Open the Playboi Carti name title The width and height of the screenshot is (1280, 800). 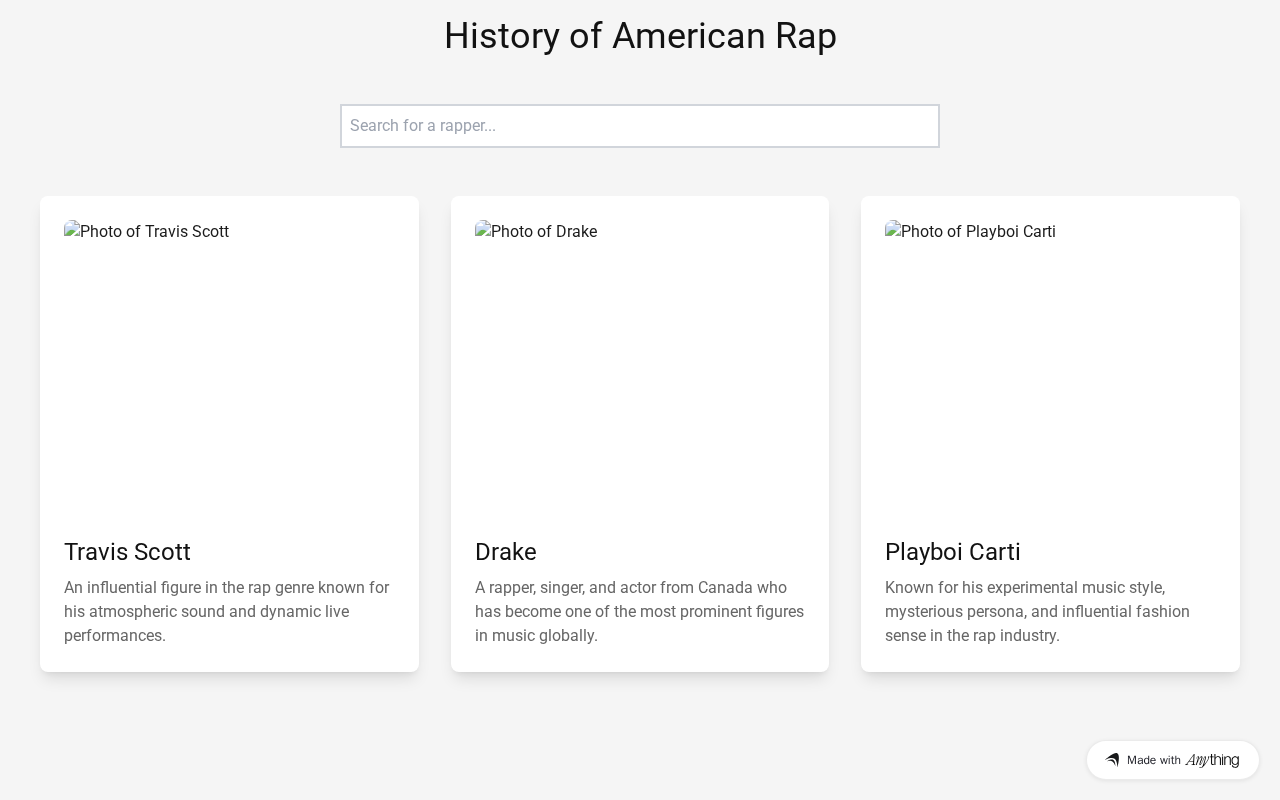click(952, 552)
